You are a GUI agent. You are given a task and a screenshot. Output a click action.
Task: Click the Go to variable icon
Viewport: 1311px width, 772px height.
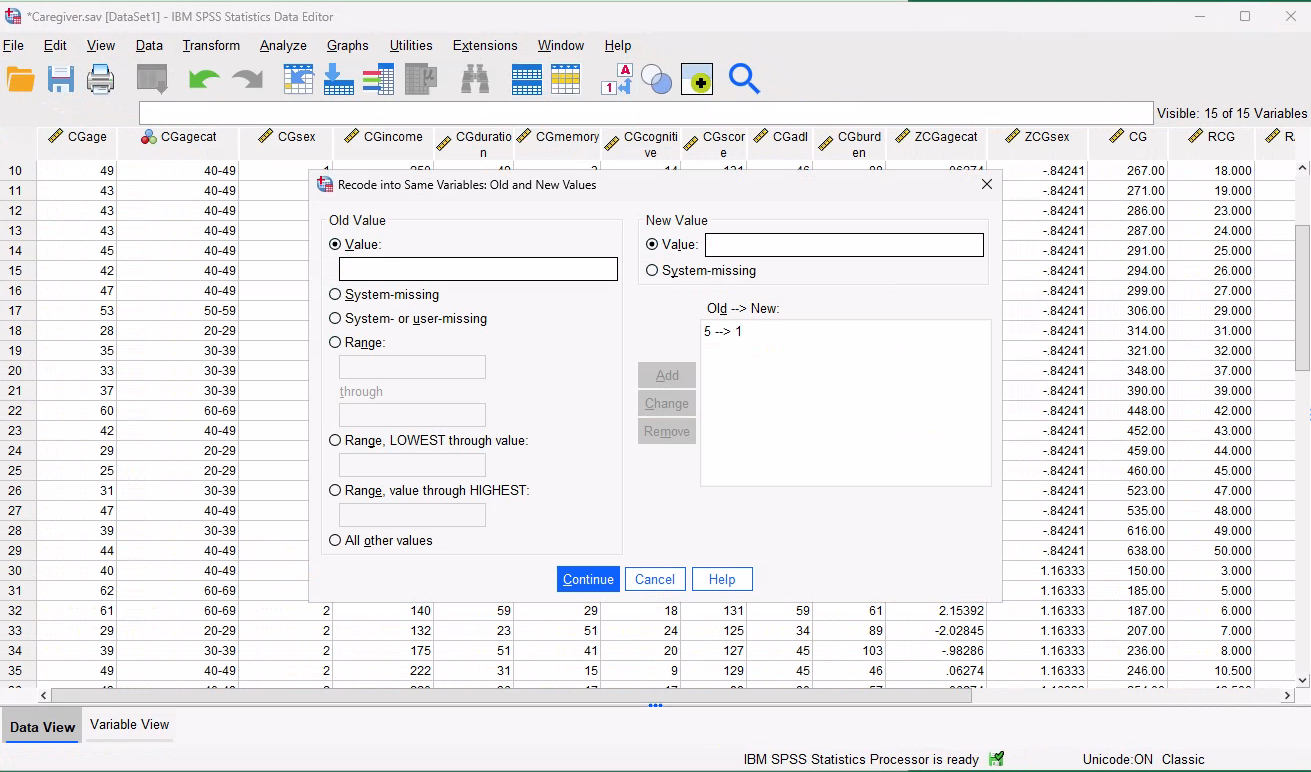[338, 79]
